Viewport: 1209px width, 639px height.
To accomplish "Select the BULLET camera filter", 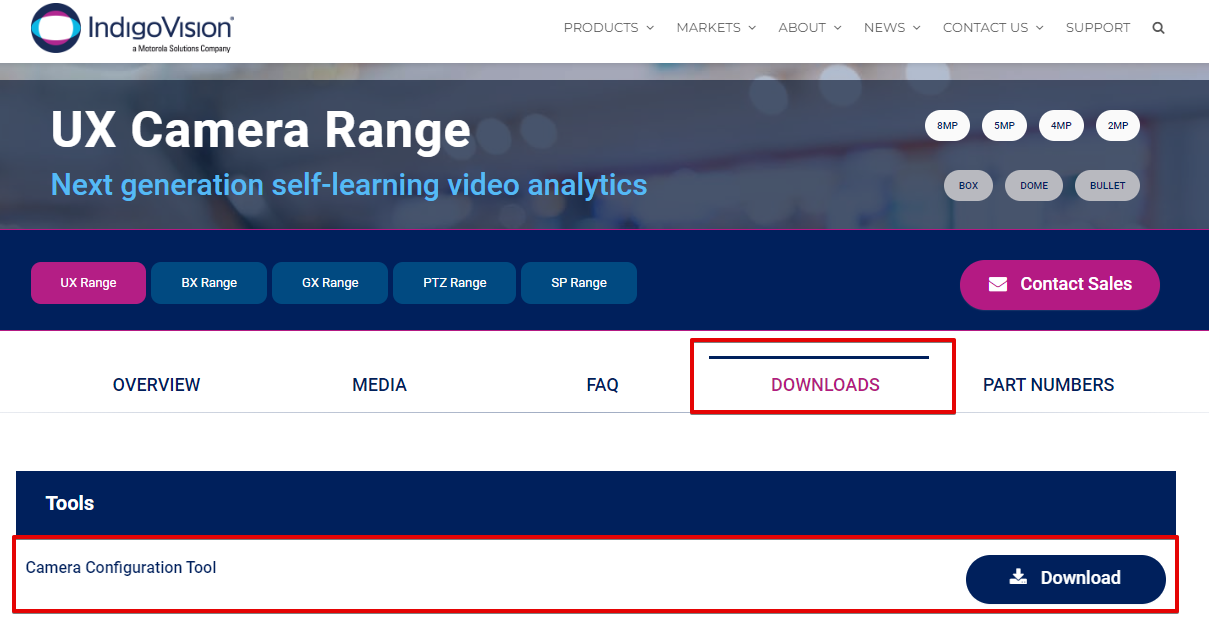I will tap(1107, 185).
